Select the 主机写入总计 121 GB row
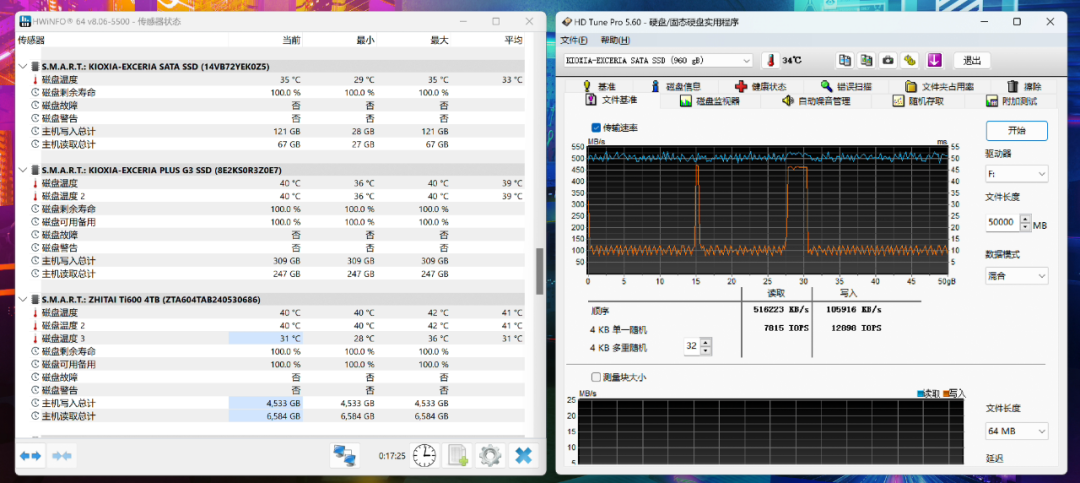 [271, 131]
